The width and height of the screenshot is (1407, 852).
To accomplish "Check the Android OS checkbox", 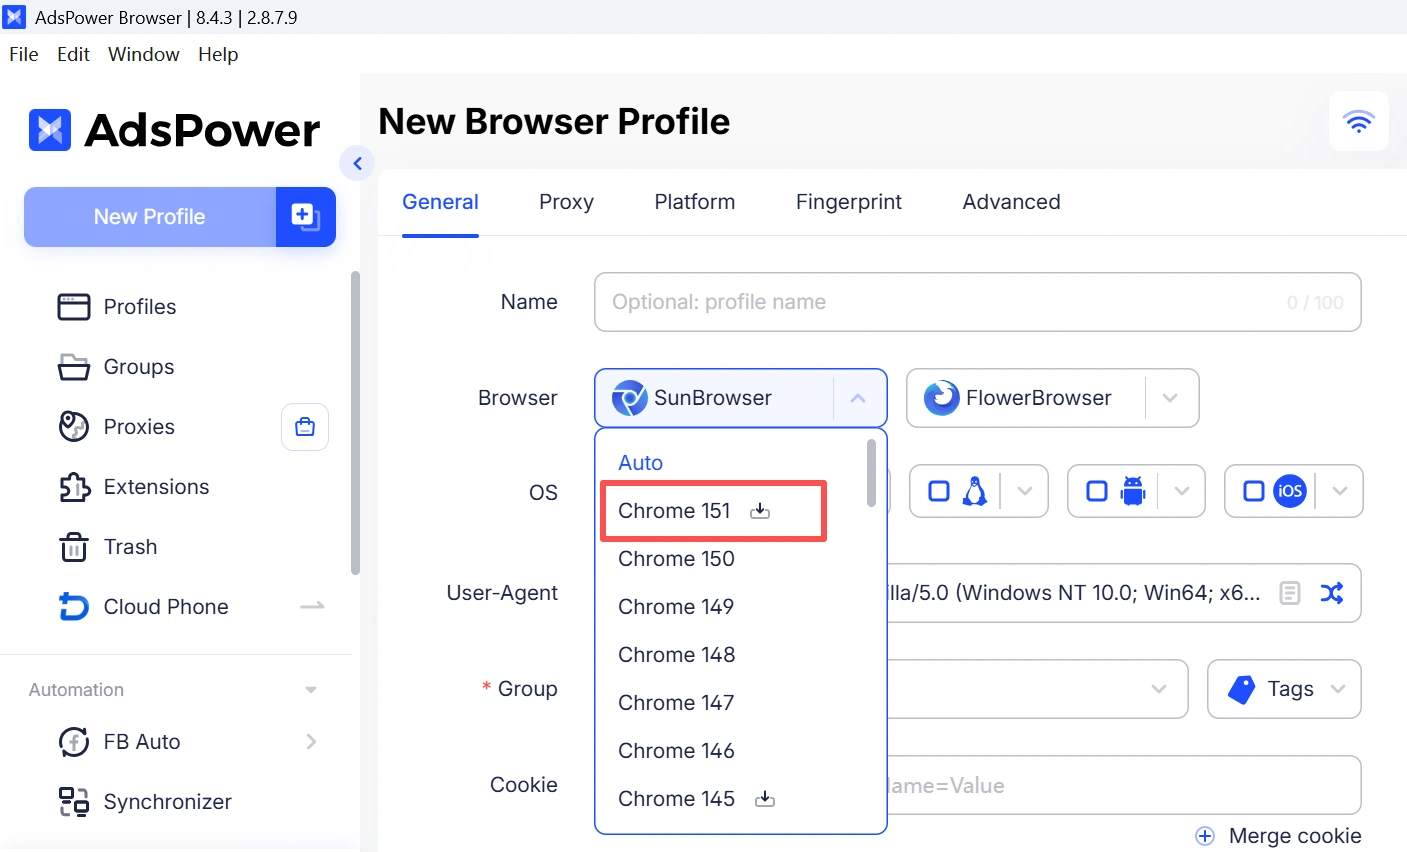I will pos(1097,491).
